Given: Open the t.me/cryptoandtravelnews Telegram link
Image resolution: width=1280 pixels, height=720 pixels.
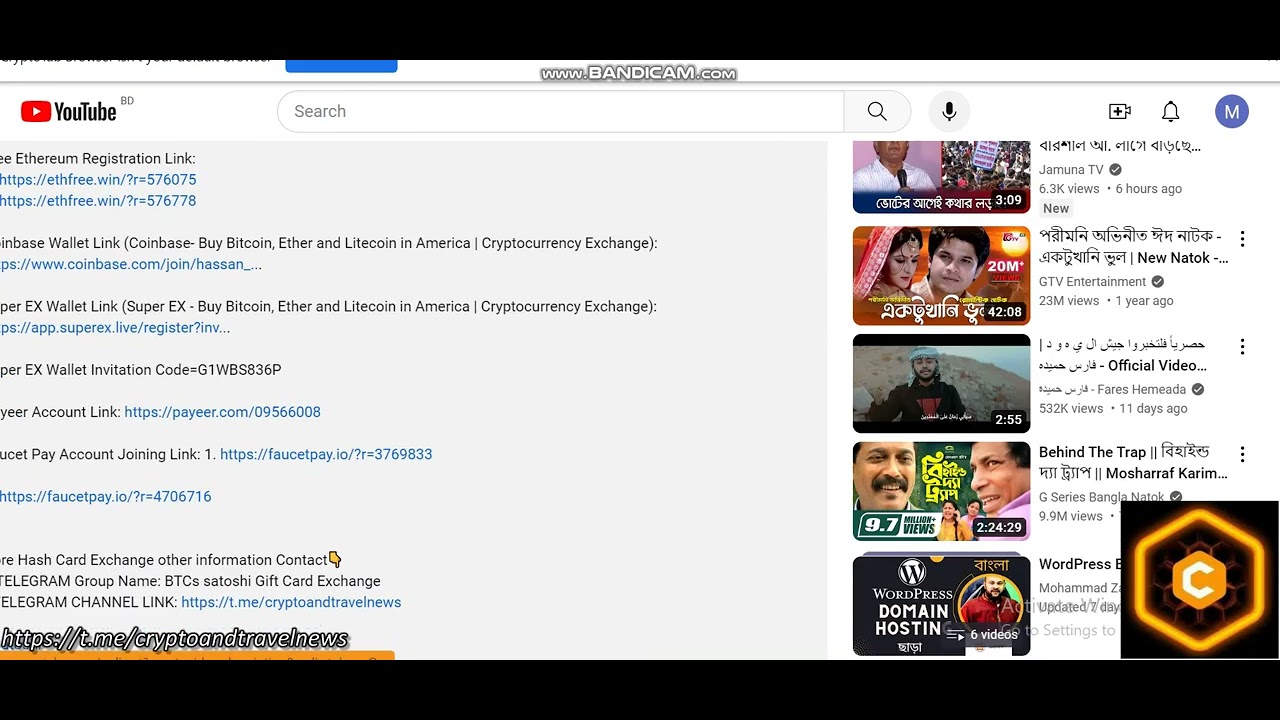Looking at the screenshot, I should pos(291,602).
